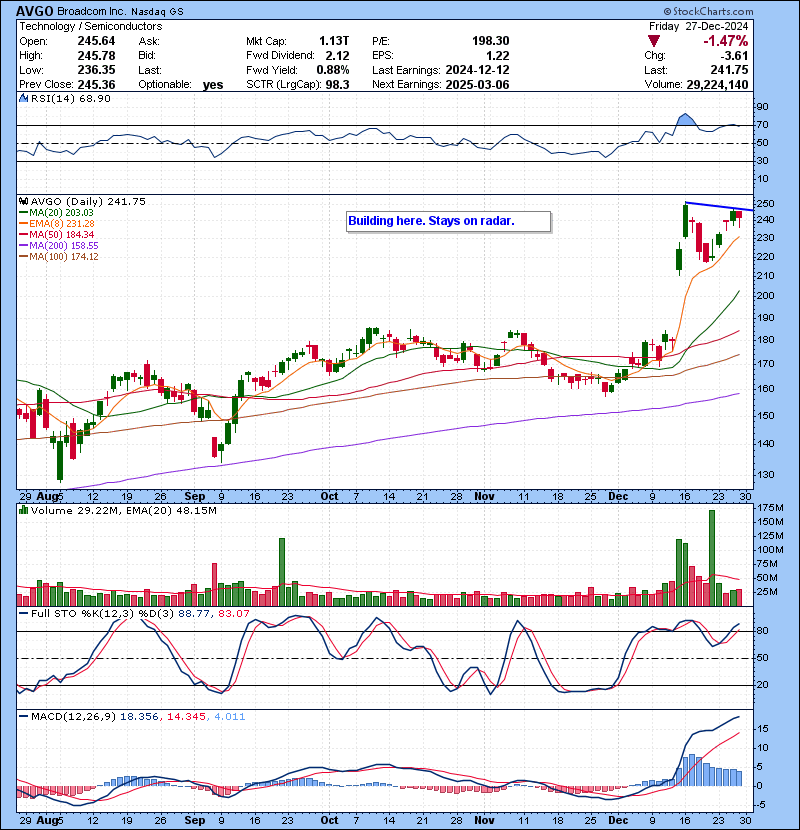Click the Broadcom Inc. company name
Viewport: 800px width, 830px height.
click(91, 12)
